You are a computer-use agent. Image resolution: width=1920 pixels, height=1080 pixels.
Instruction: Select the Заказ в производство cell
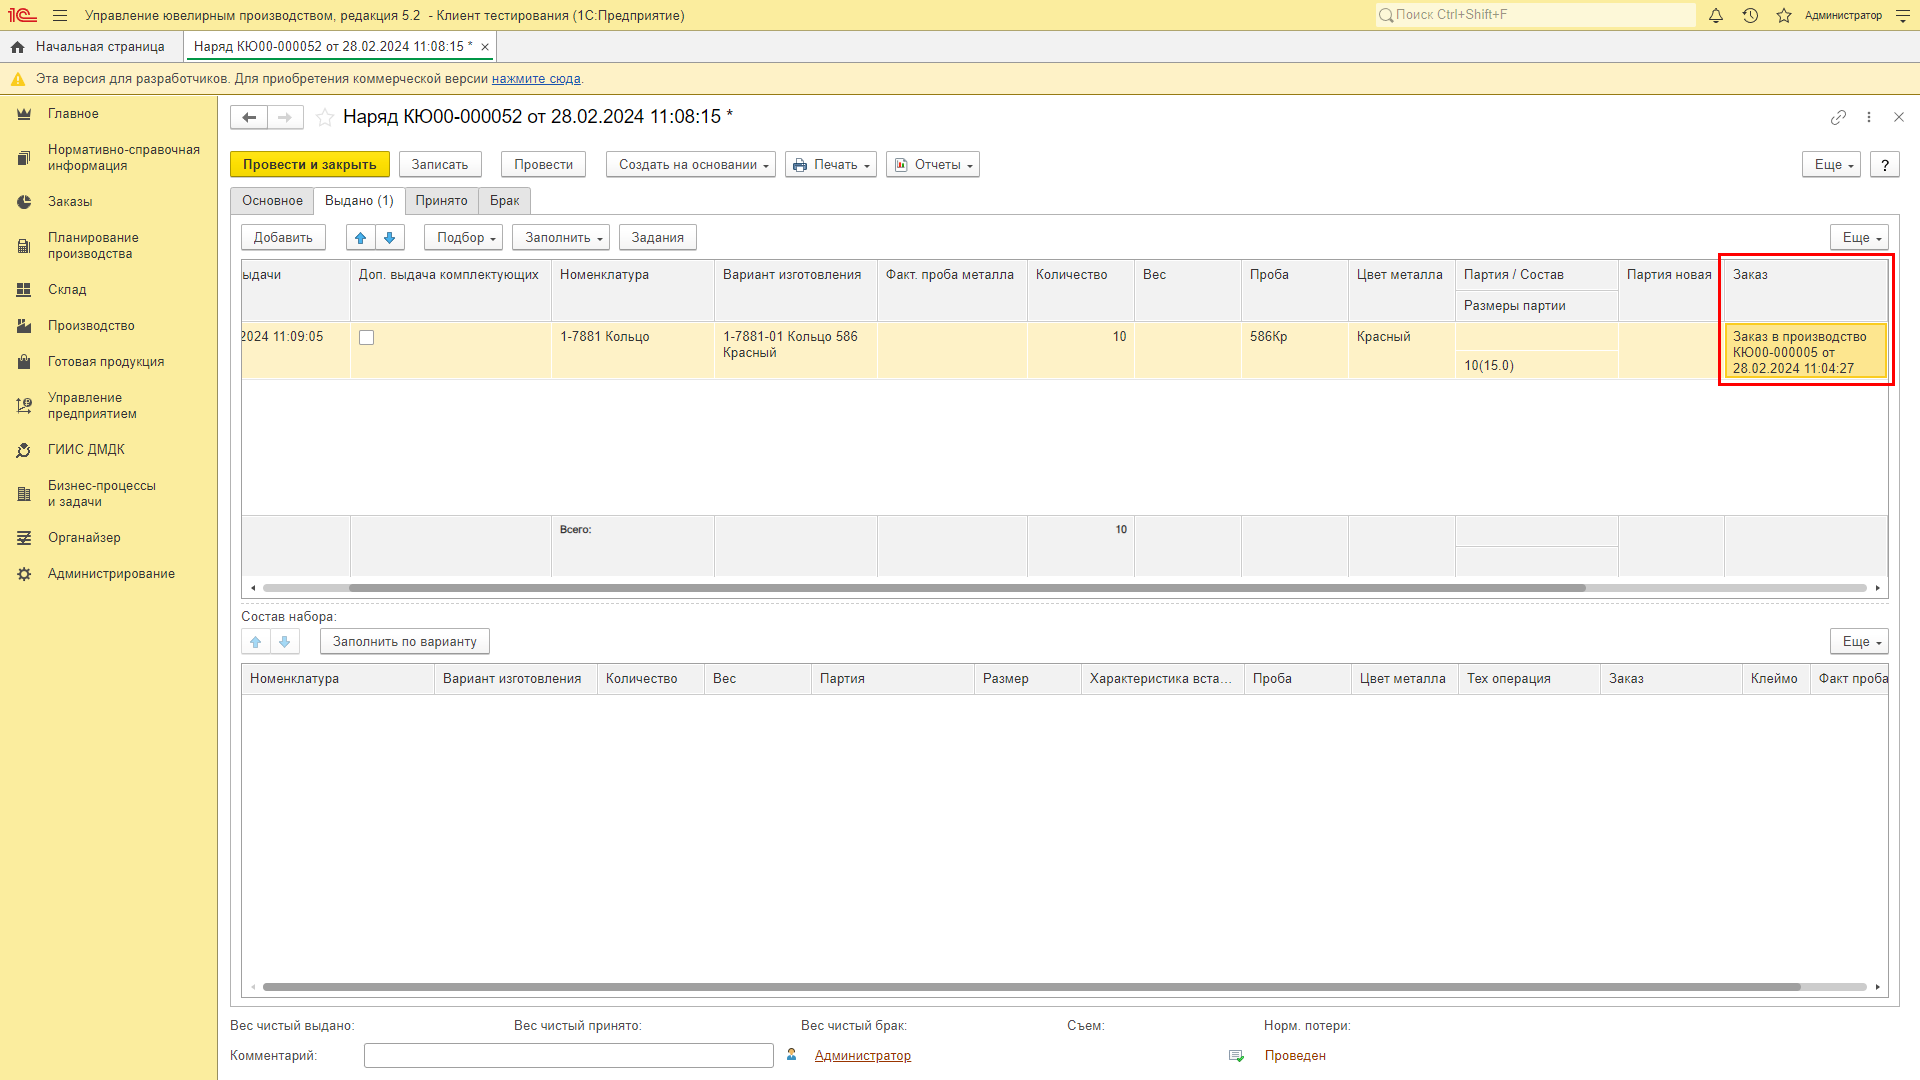click(x=1806, y=352)
